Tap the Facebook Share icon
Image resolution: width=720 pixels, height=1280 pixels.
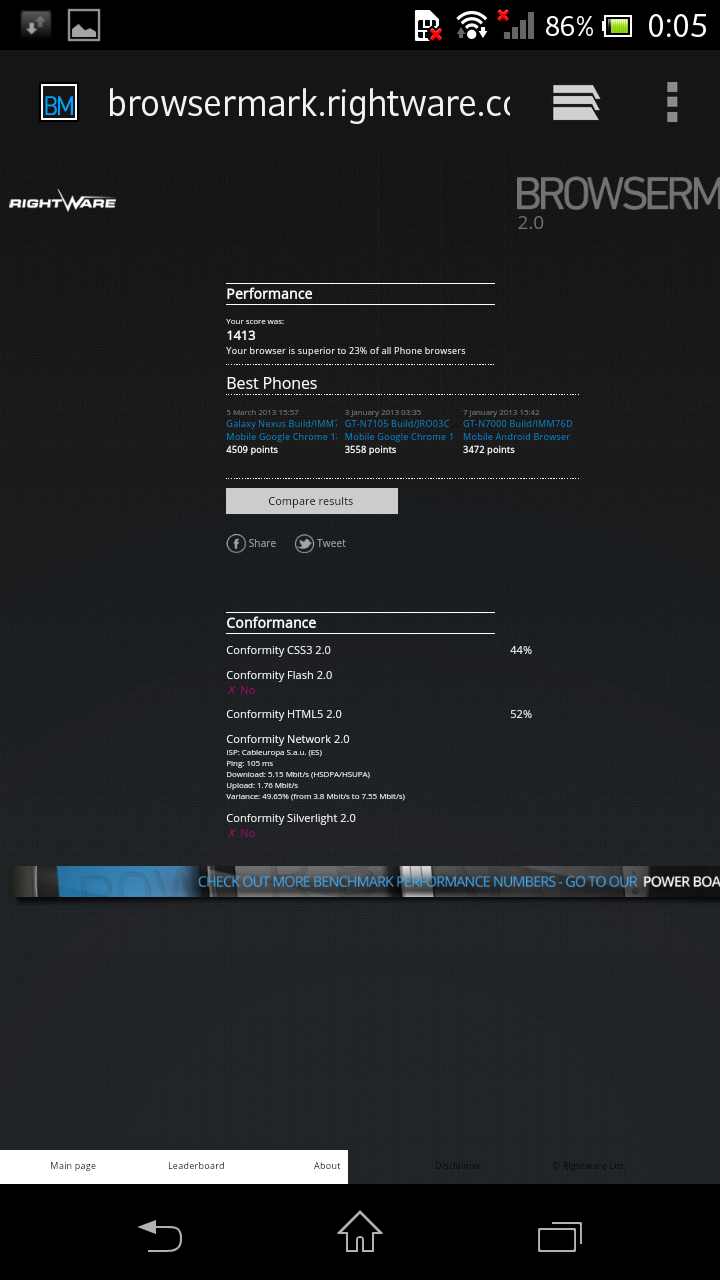click(x=237, y=543)
